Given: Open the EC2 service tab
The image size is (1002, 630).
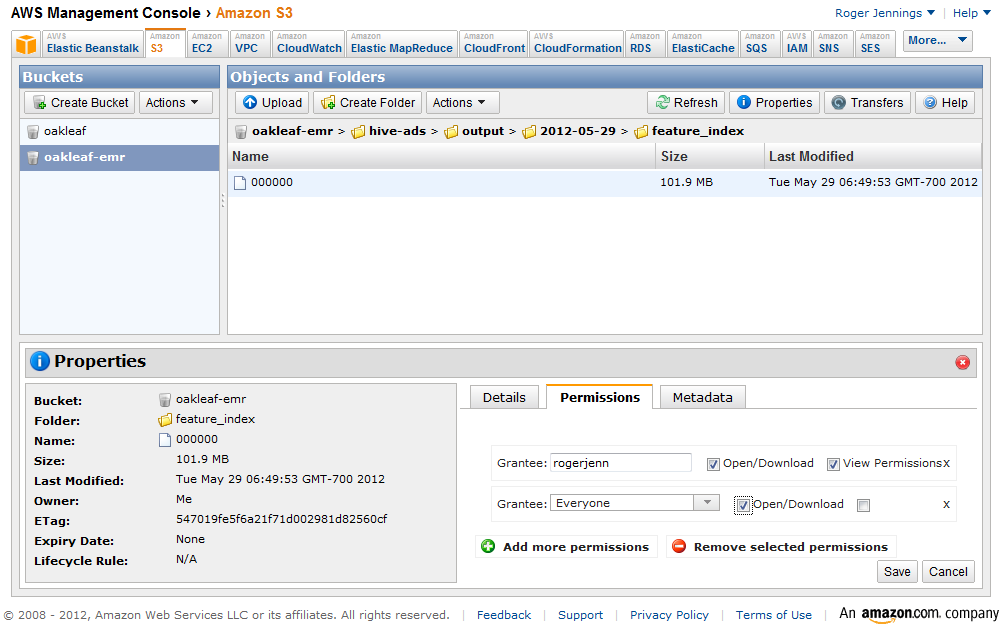Looking at the screenshot, I should [207, 43].
